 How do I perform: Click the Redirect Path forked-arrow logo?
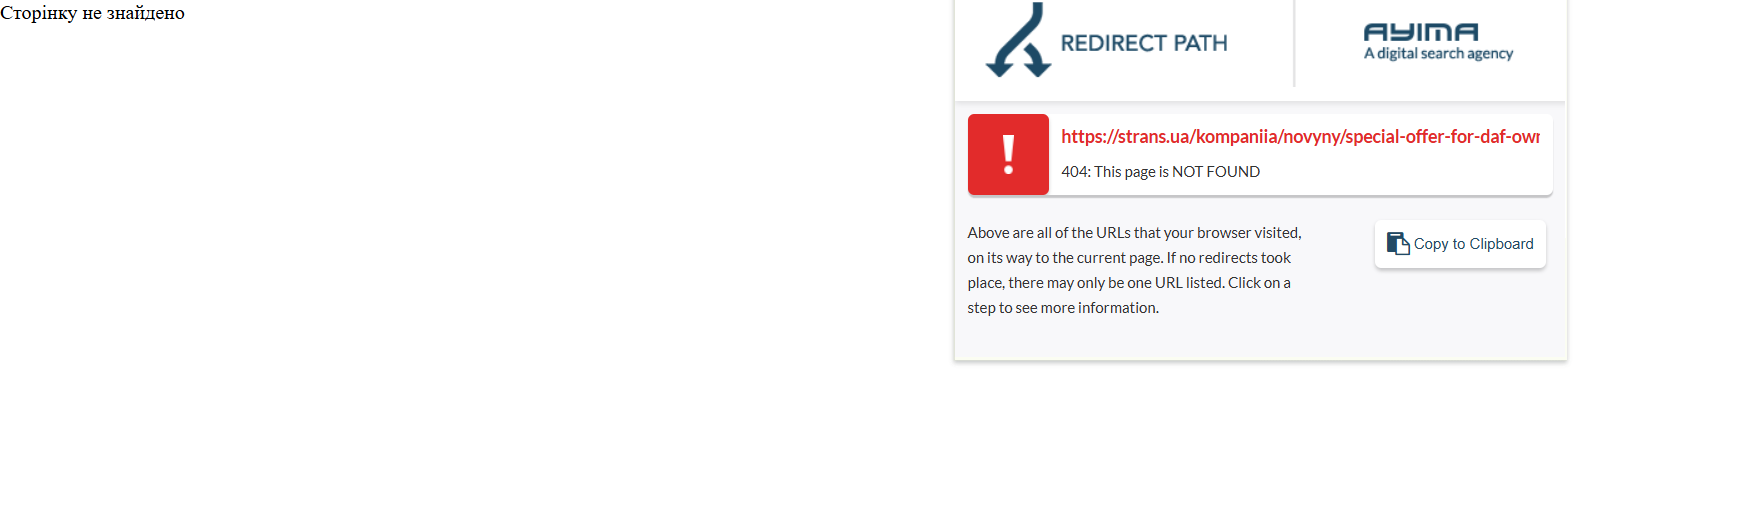coord(1018,40)
